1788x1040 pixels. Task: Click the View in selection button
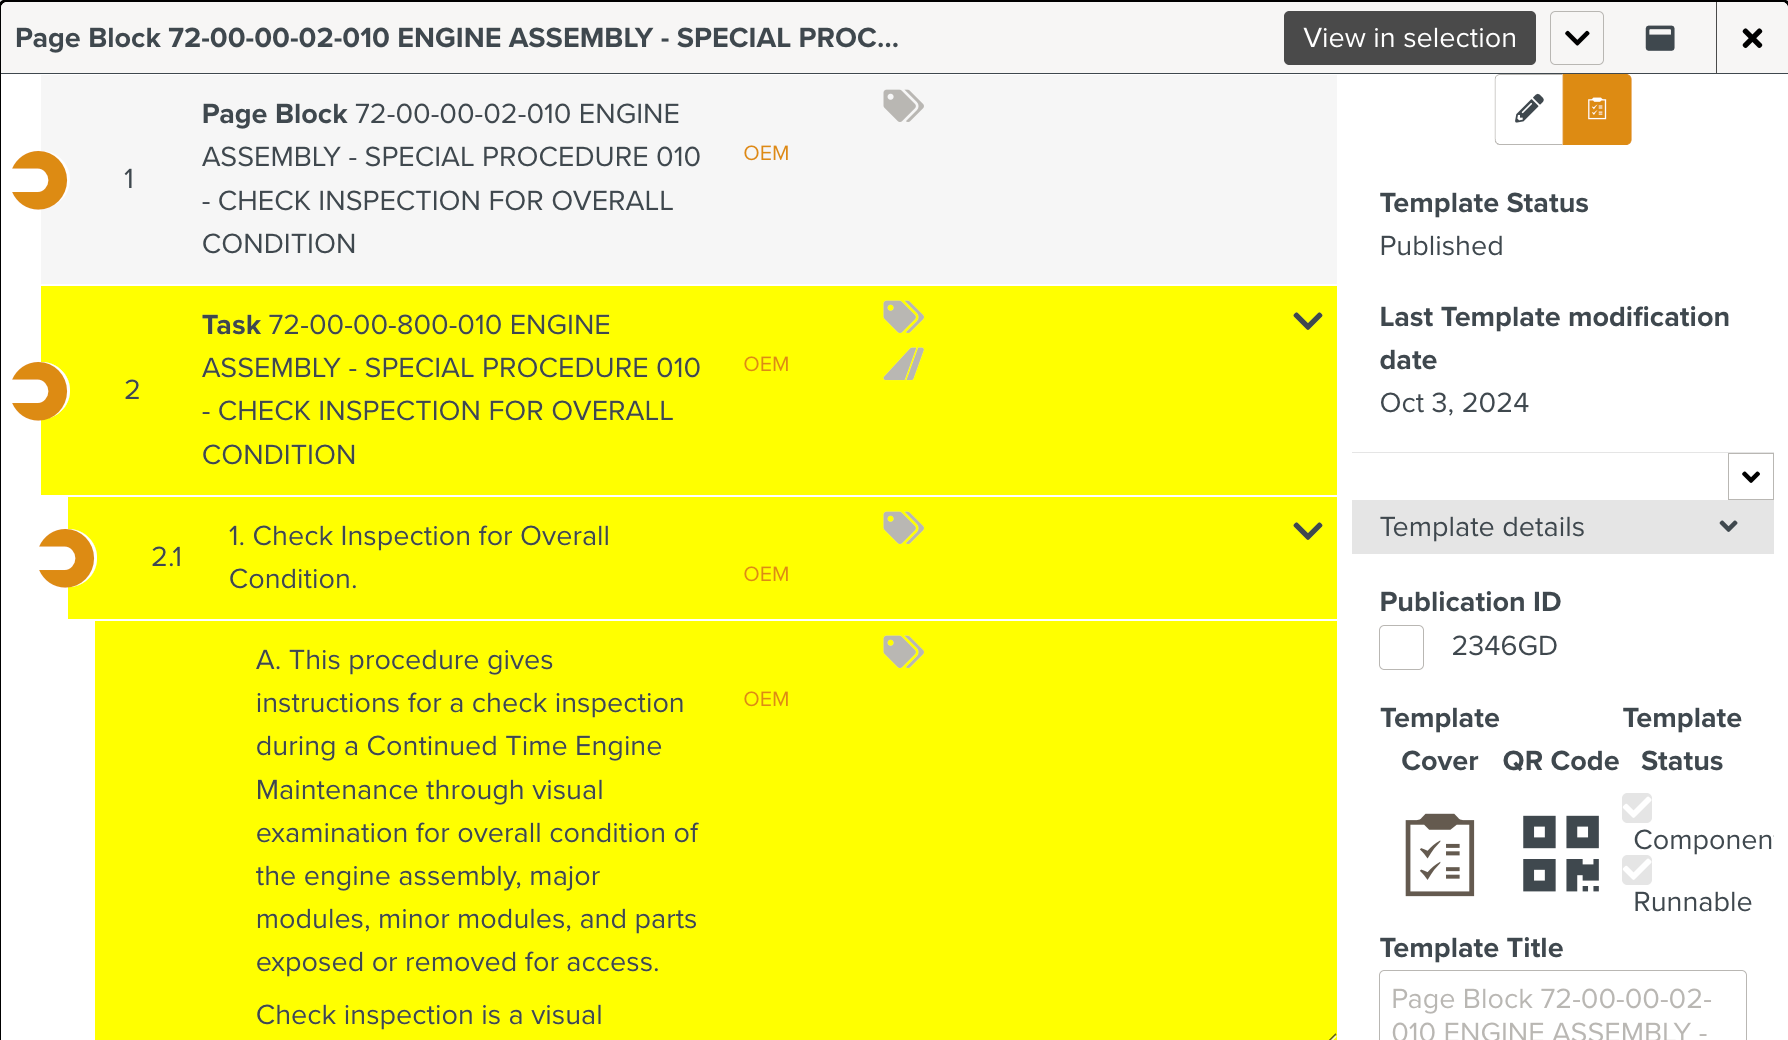(1409, 38)
